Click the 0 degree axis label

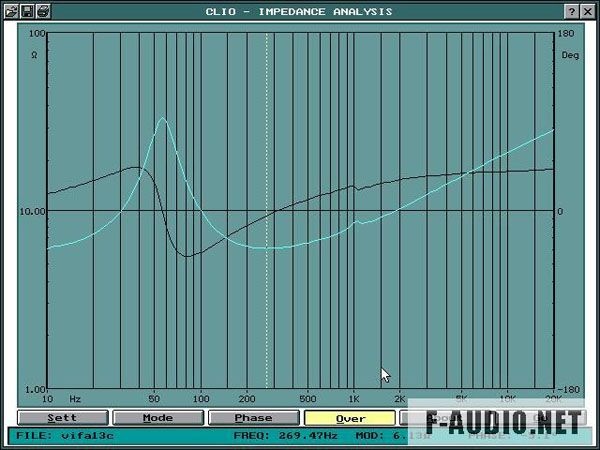pos(560,211)
